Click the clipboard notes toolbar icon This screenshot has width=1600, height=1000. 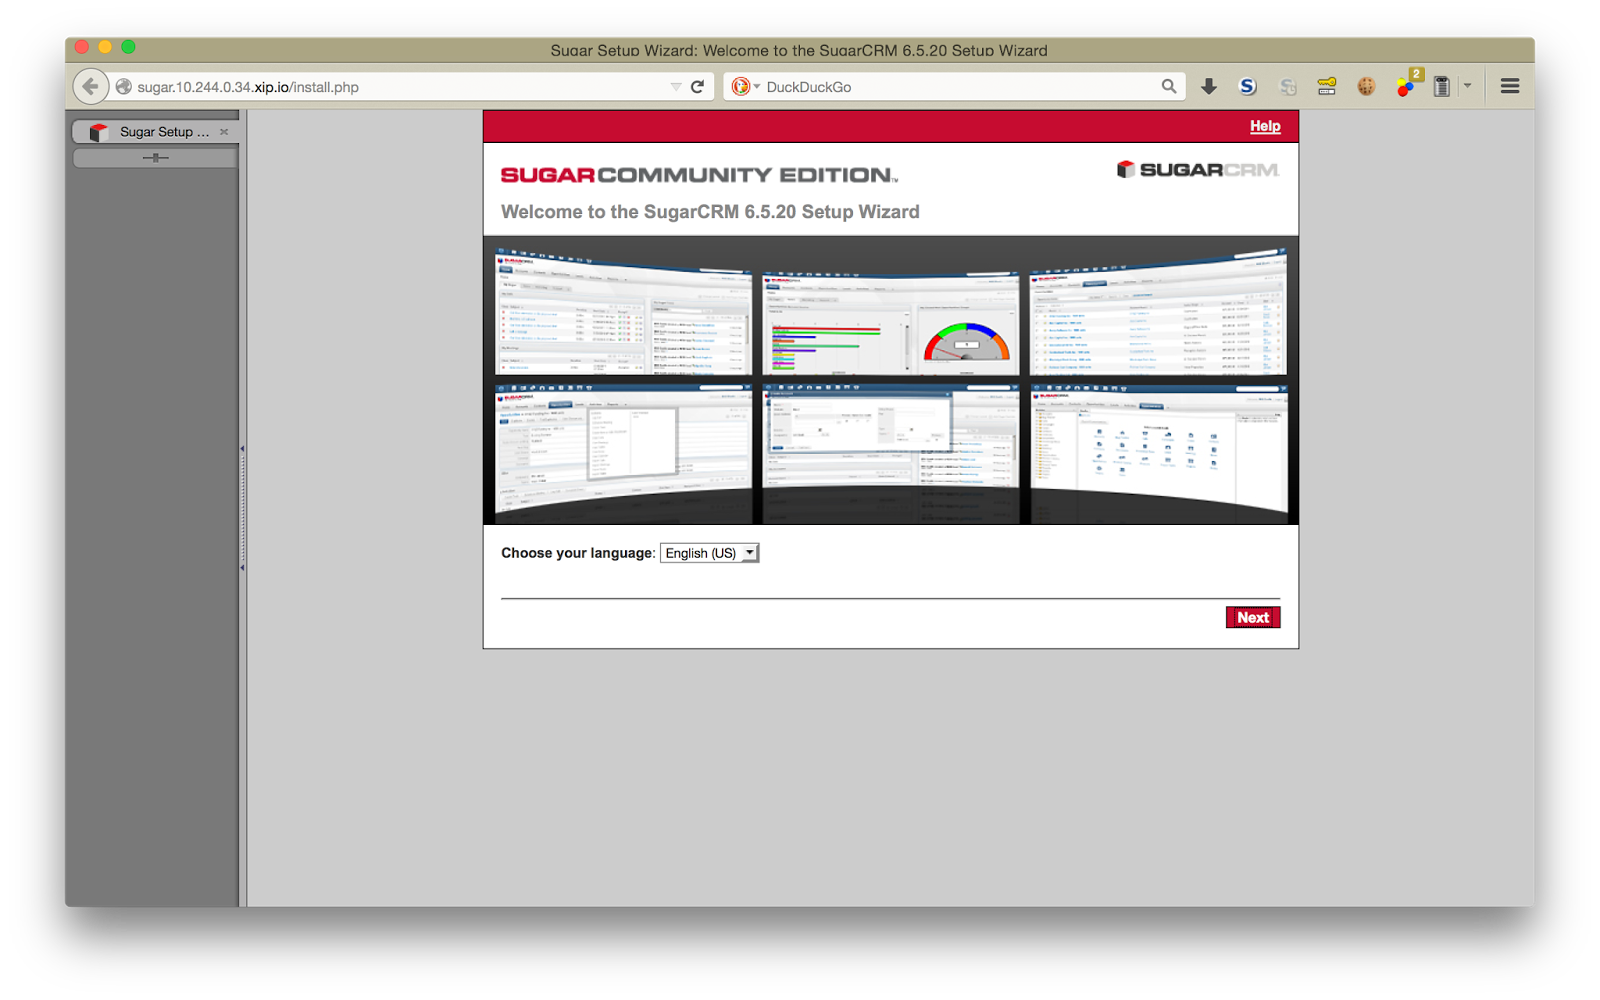point(1442,87)
